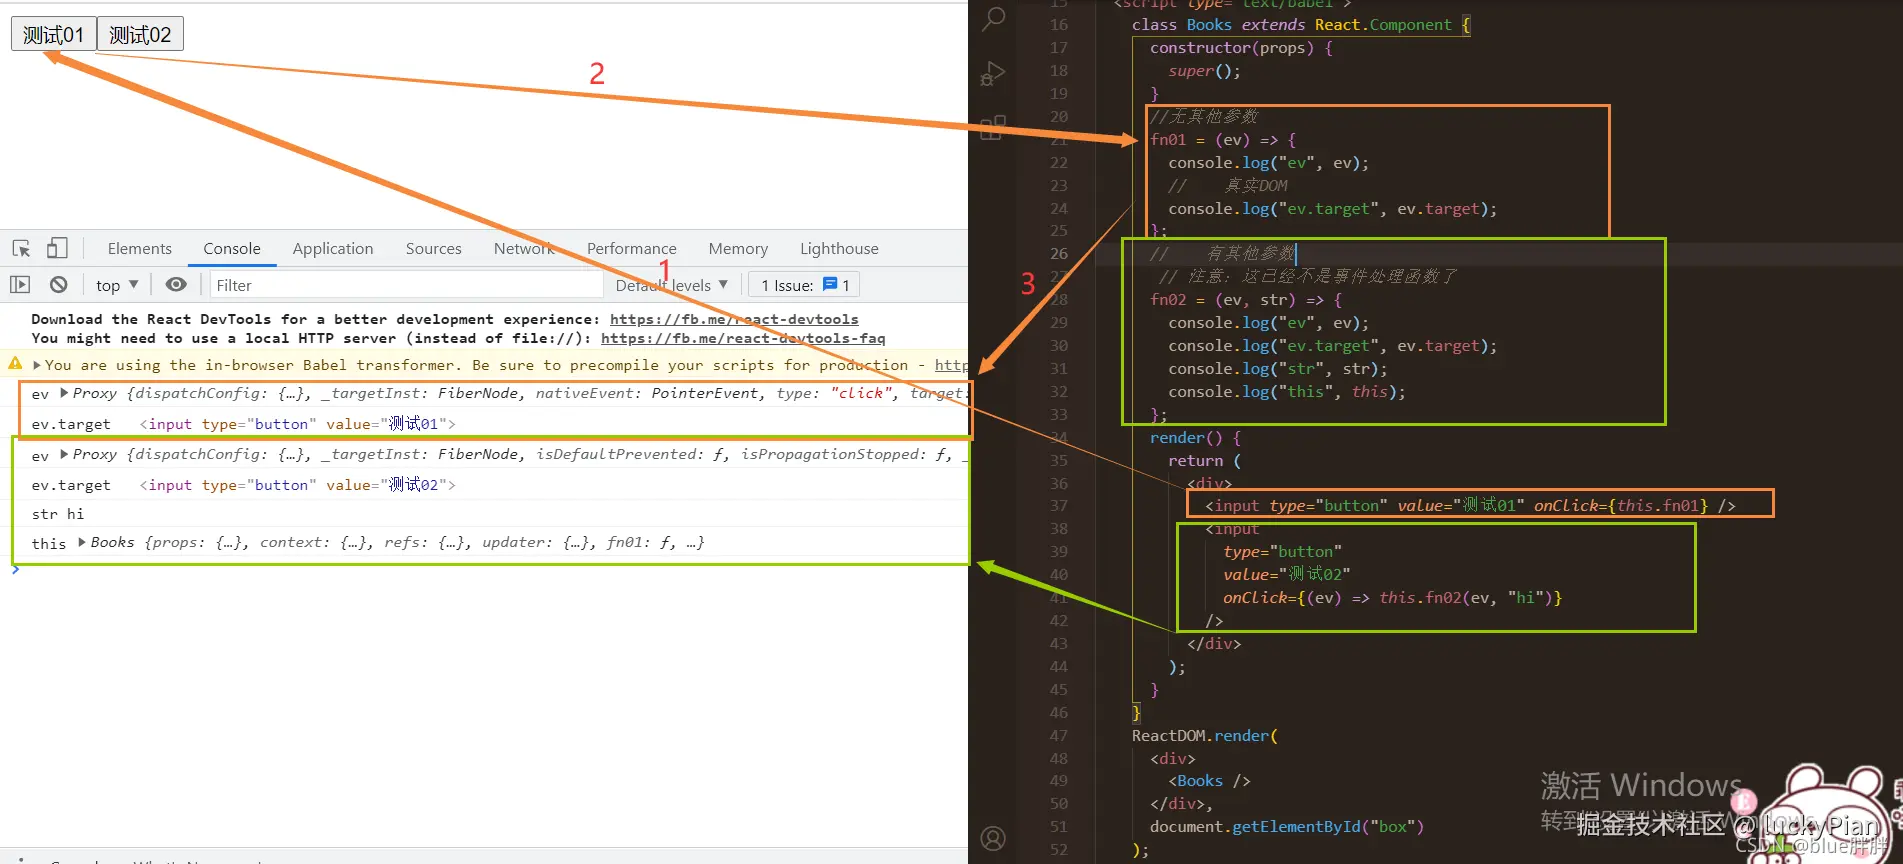
Task: Open the Accounts icon in activity bar
Action: click(x=993, y=838)
